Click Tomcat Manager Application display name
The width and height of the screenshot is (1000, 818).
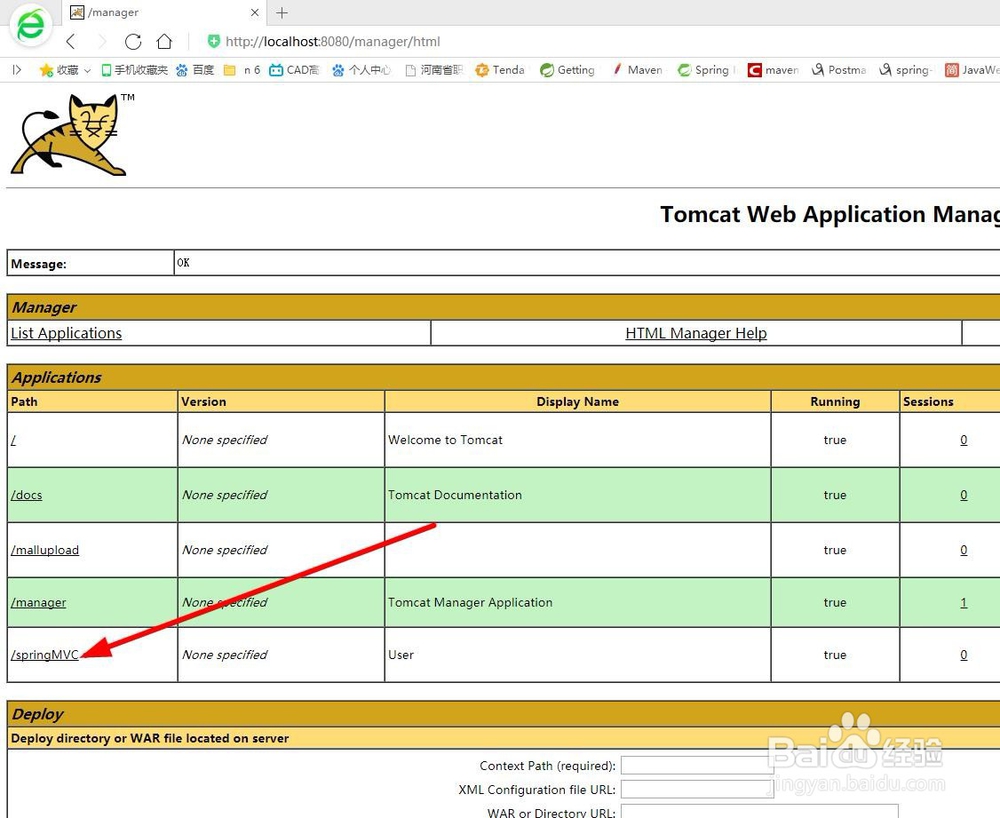coord(470,602)
